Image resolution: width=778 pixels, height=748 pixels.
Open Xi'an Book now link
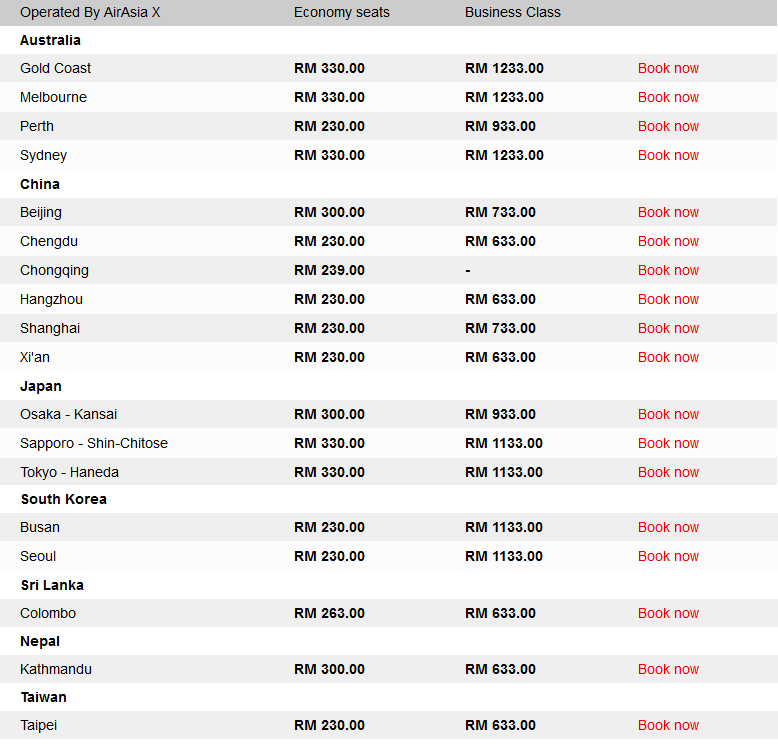(x=668, y=357)
